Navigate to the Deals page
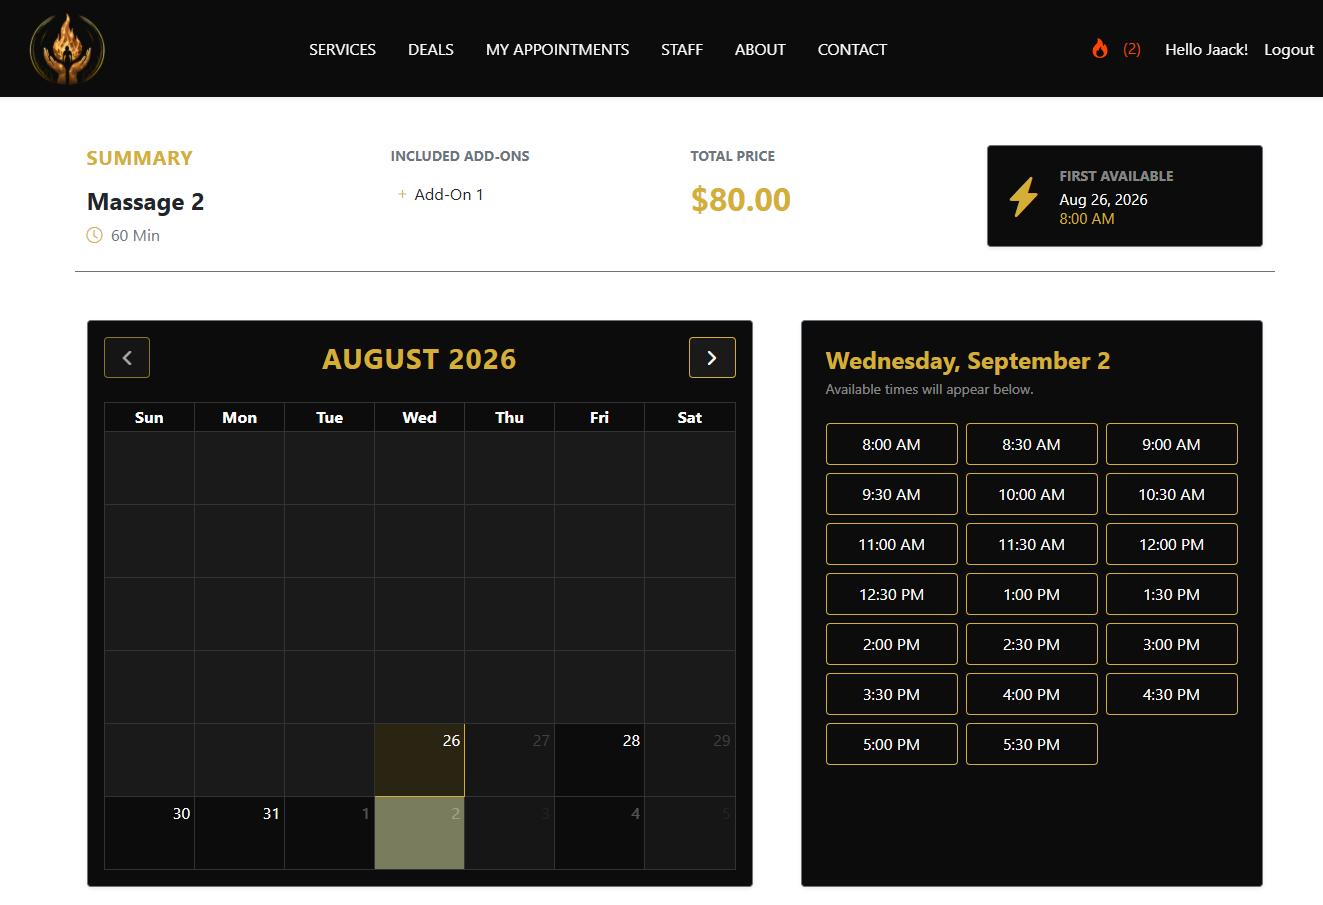The height and width of the screenshot is (905, 1323). [431, 49]
